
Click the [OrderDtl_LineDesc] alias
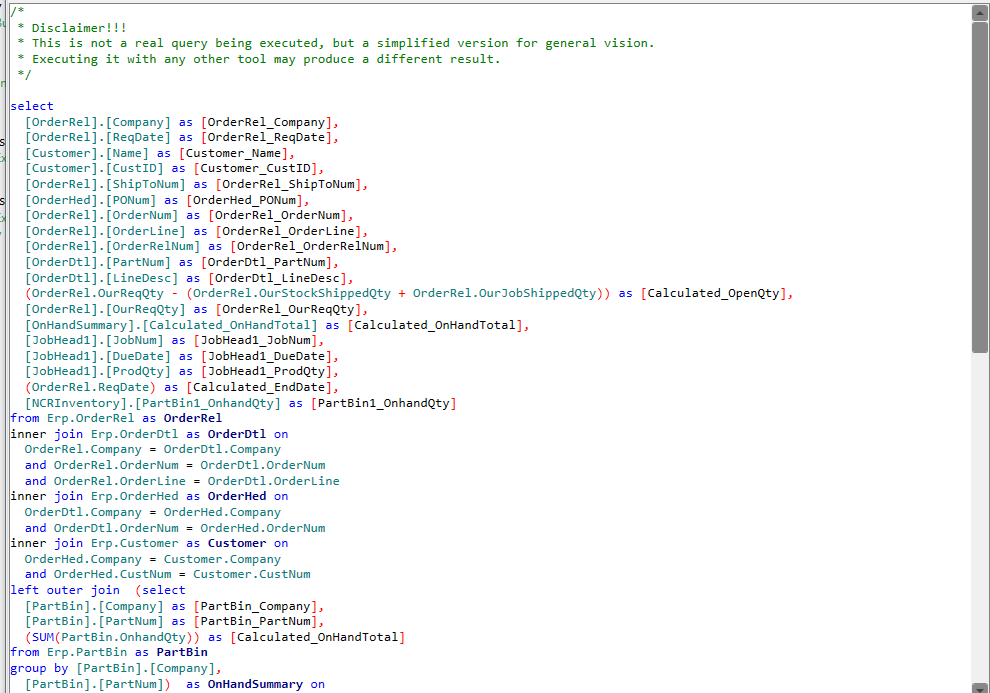pyautogui.click(x=280, y=278)
